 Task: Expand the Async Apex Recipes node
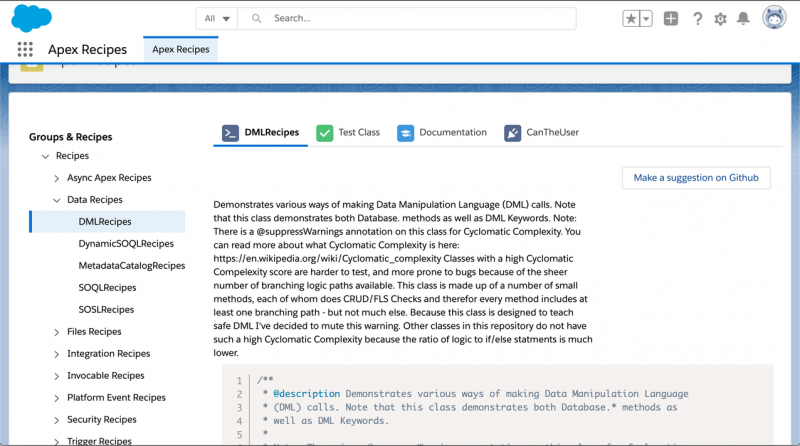coord(57,178)
